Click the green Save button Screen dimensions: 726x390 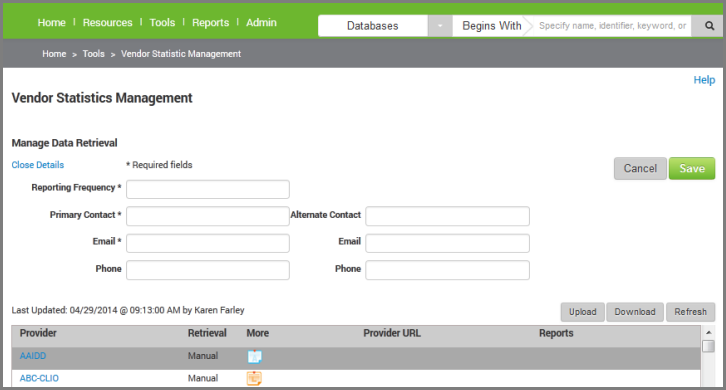coord(692,169)
